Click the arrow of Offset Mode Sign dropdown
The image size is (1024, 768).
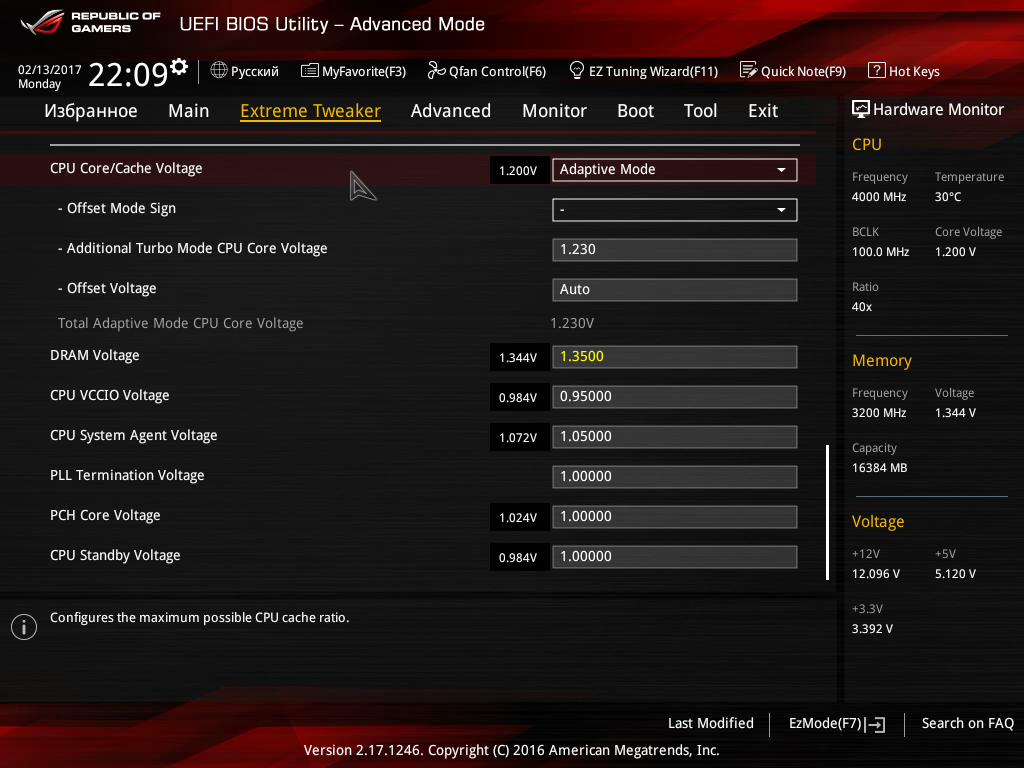tap(781, 210)
